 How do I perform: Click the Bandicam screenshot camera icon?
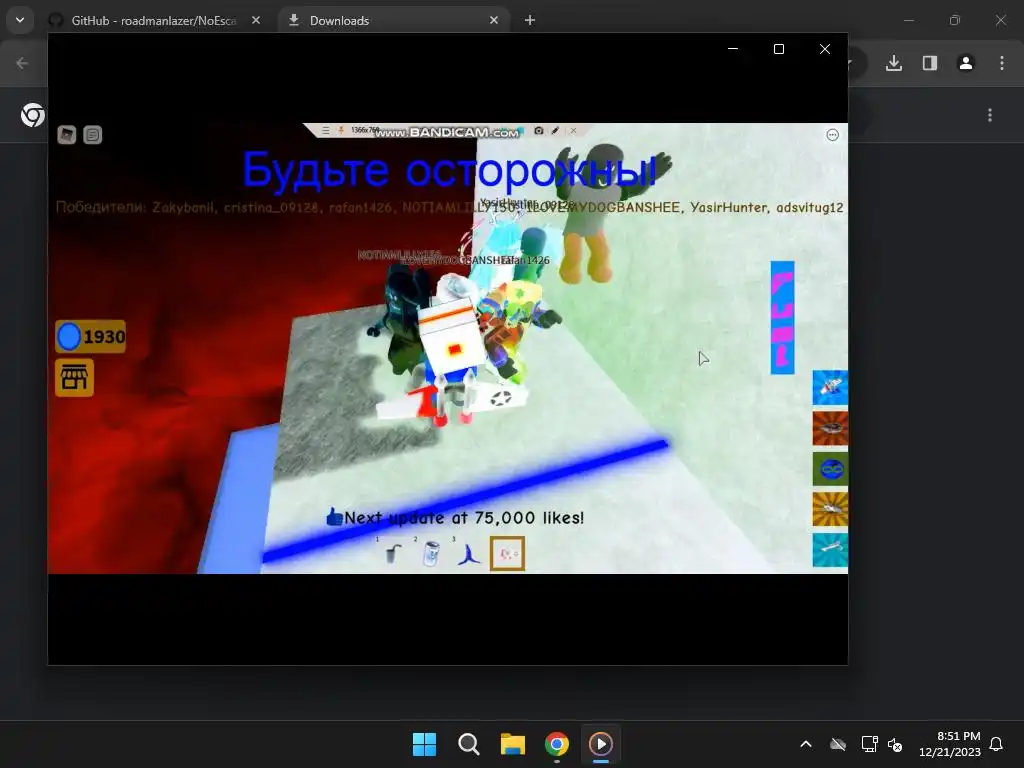click(539, 131)
